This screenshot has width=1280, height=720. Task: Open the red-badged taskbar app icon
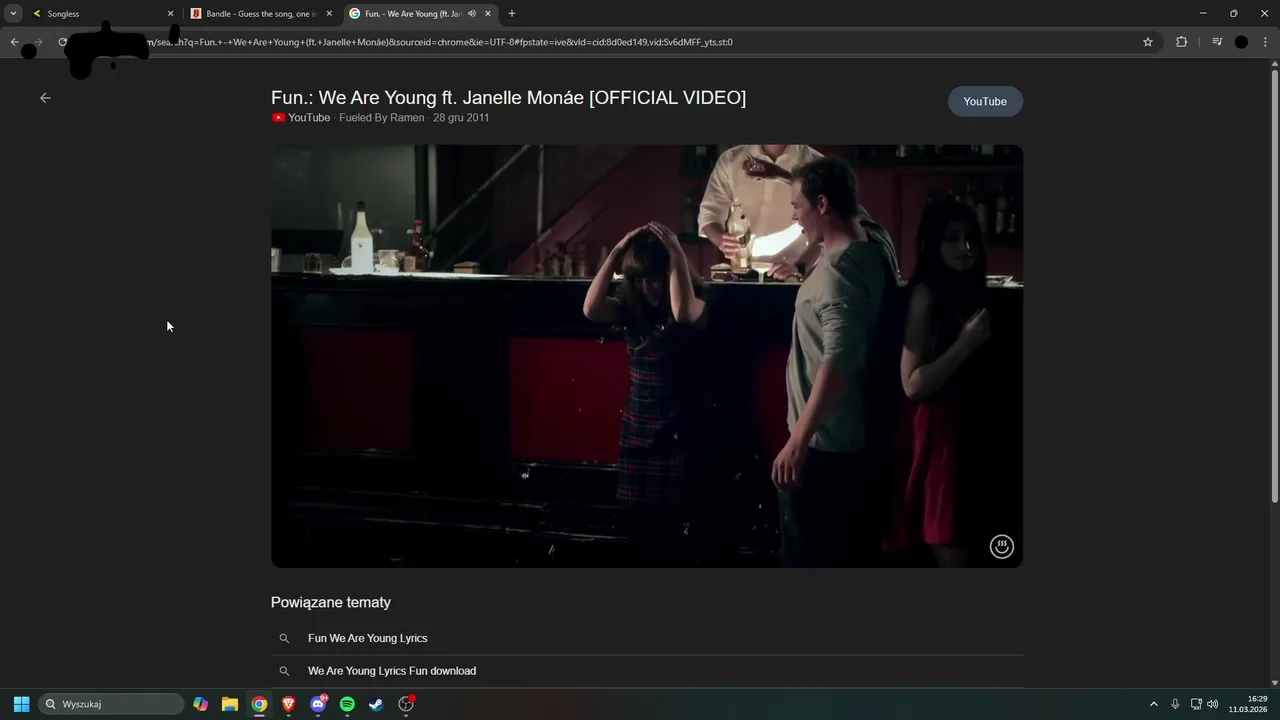[406, 704]
